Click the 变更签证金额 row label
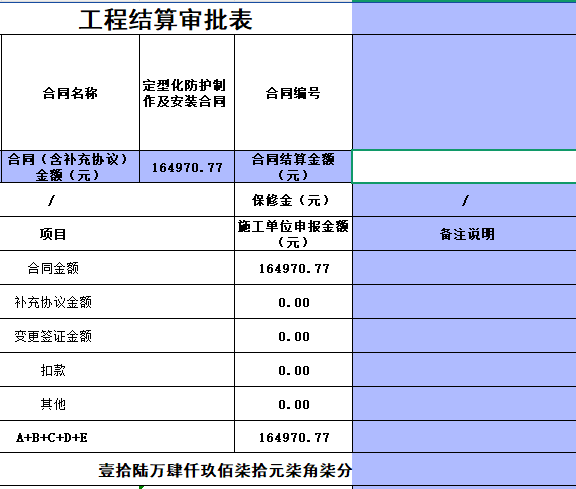Viewport: 576px width, 489px height. (53, 336)
